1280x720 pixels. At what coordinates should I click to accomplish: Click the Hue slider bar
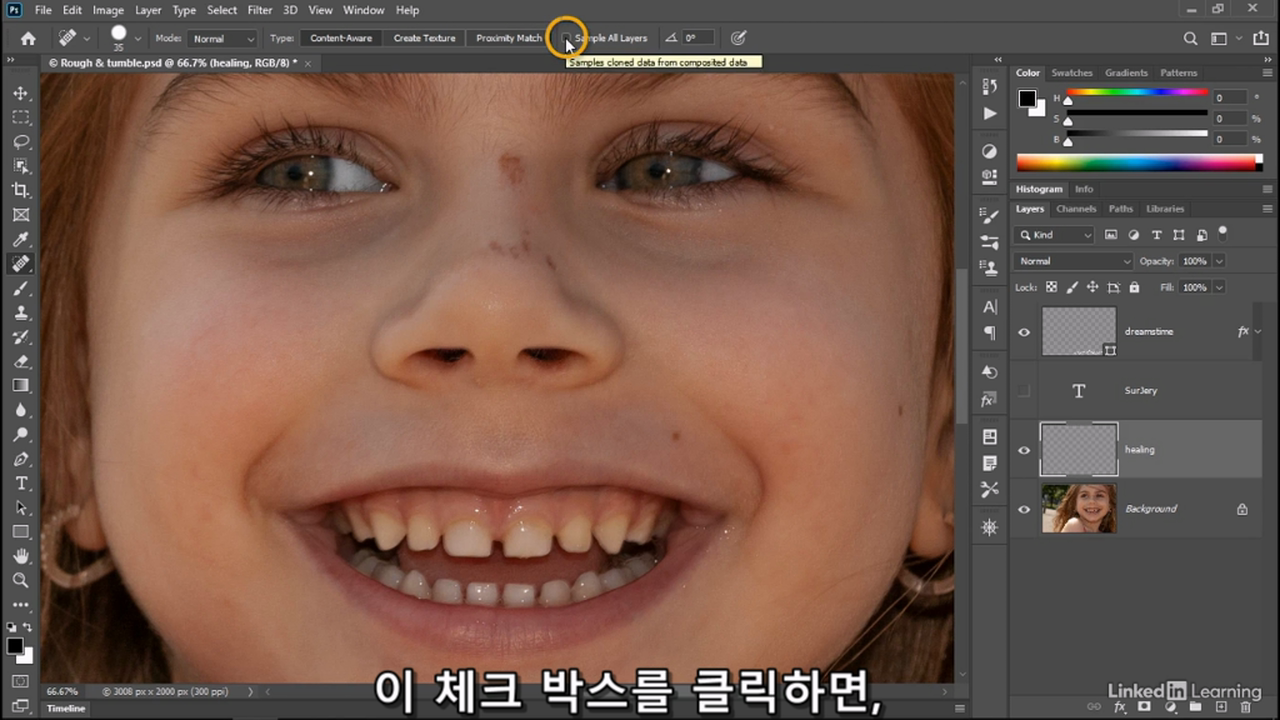tap(1136, 92)
